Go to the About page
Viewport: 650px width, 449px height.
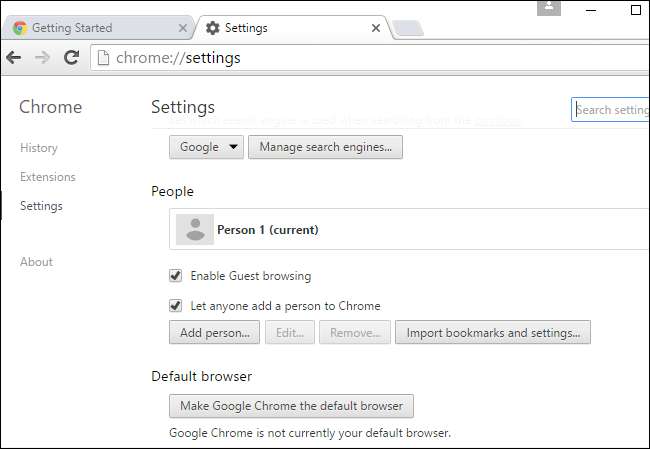(x=37, y=262)
